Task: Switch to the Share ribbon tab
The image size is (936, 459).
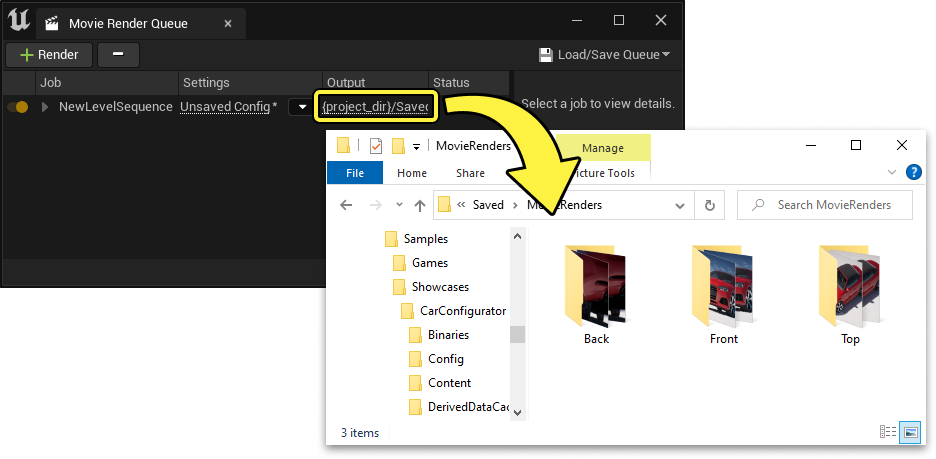Action: (470, 173)
